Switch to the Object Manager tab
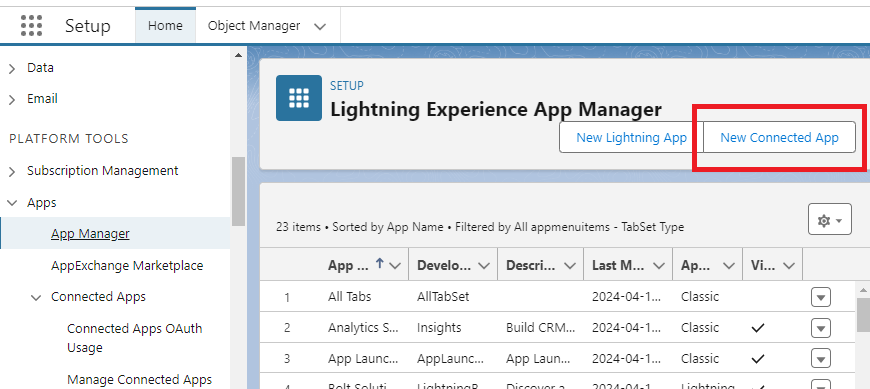The width and height of the screenshot is (870, 389). pyautogui.click(x=254, y=26)
